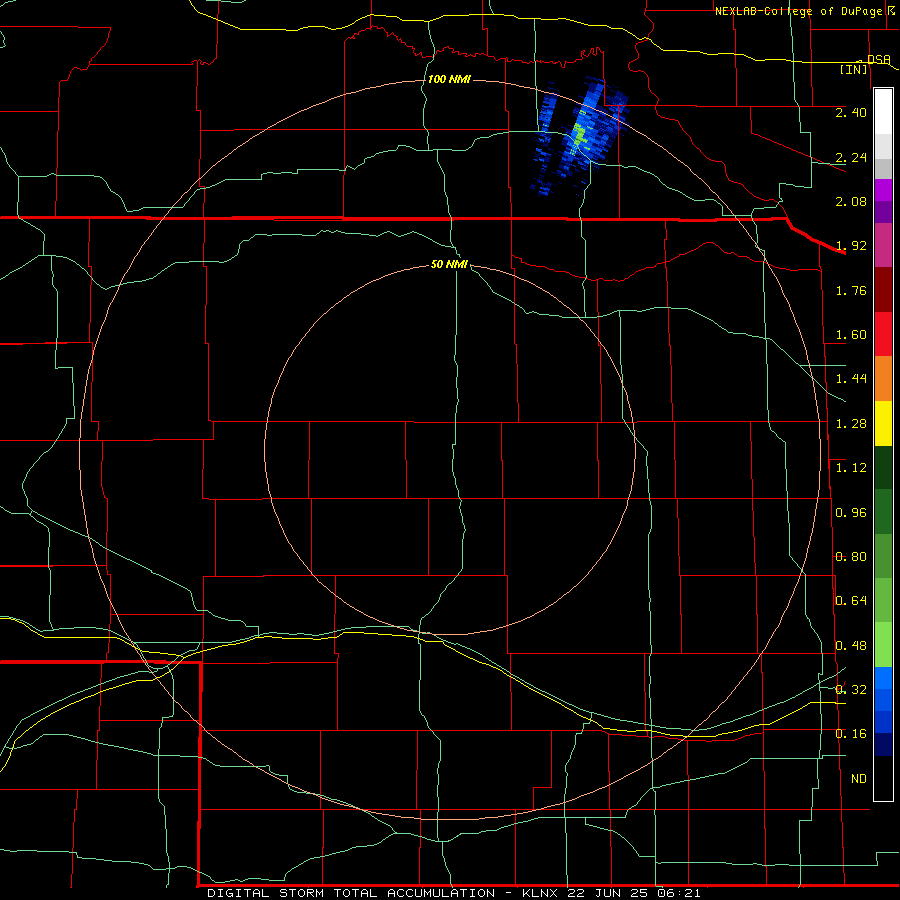Select the light sky-blue legend swatch
The height and width of the screenshot is (900, 900).
[x=883, y=678]
